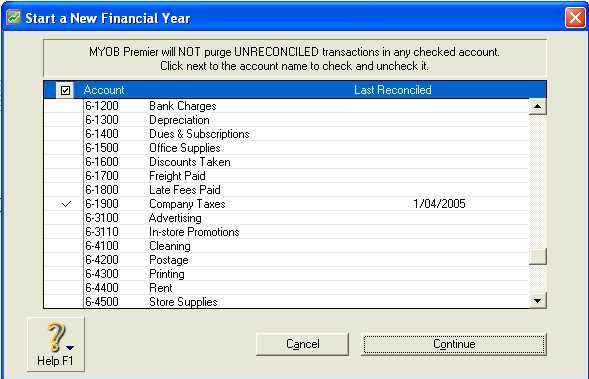The width and height of the screenshot is (589, 379).
Task: Select the Depreciation account name
Action: pos(179,120)
